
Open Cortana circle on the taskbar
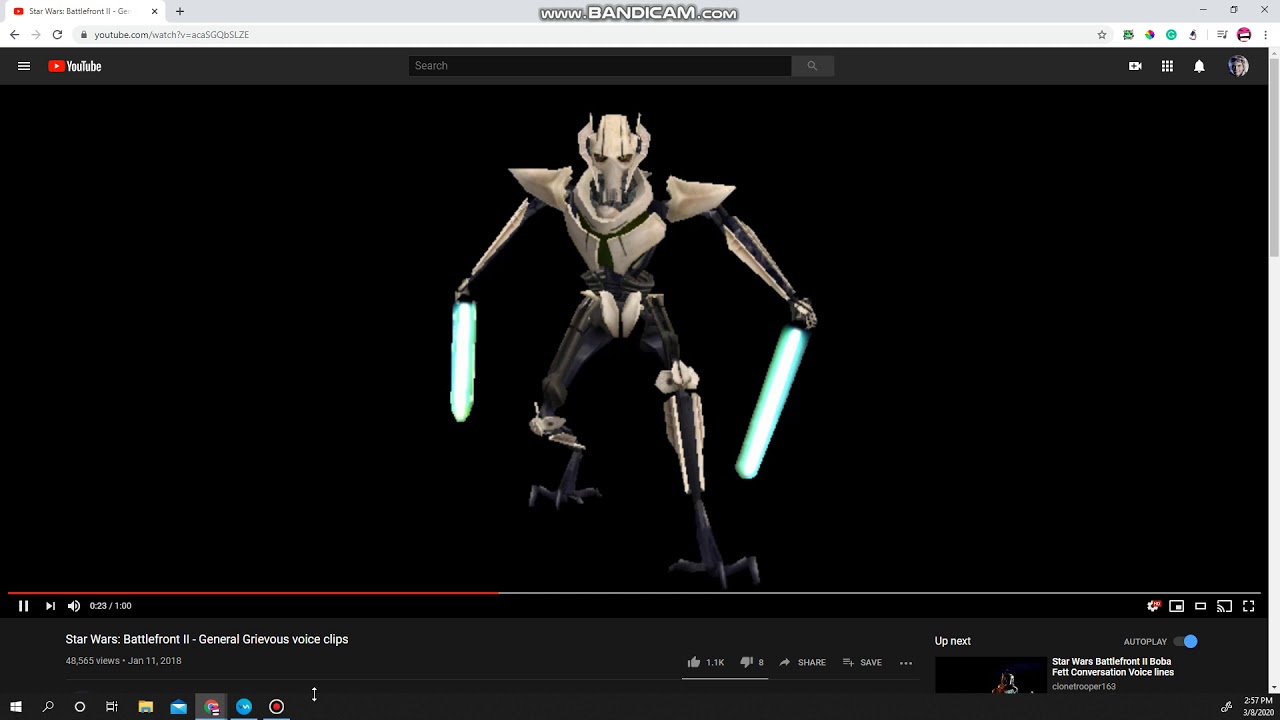click(x=80, y=707)
